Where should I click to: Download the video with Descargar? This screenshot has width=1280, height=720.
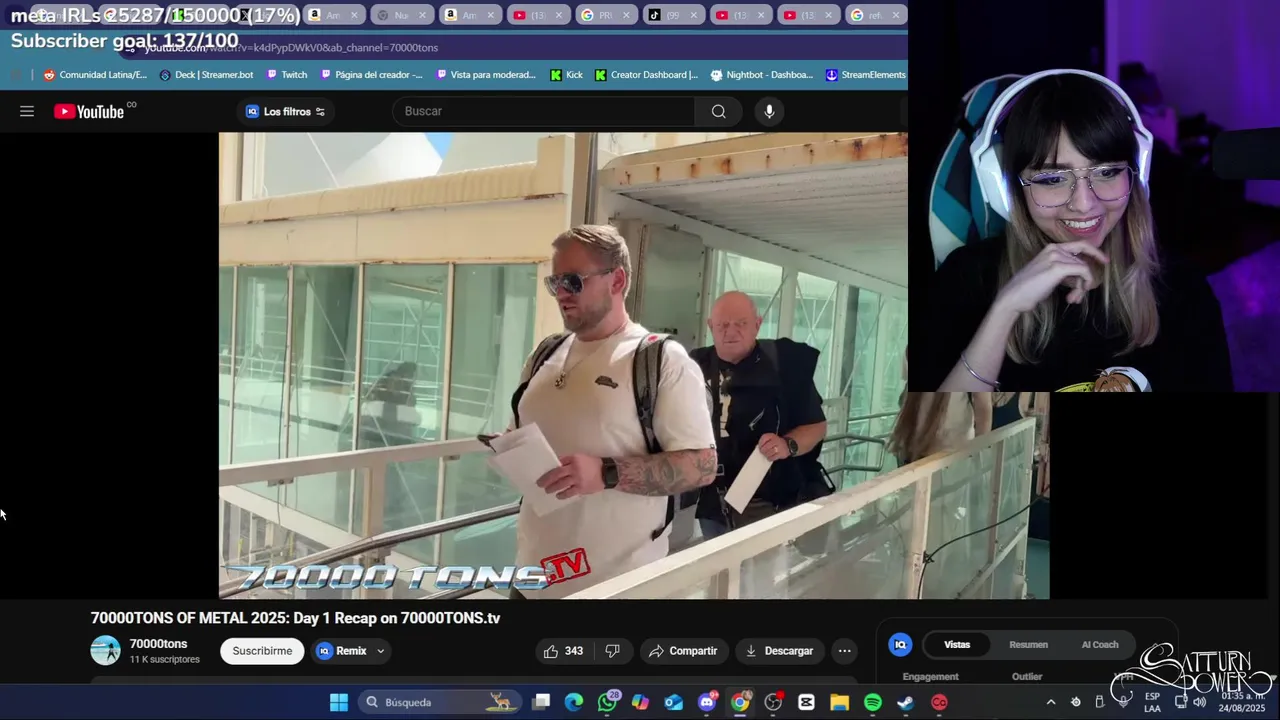point(778,651)
